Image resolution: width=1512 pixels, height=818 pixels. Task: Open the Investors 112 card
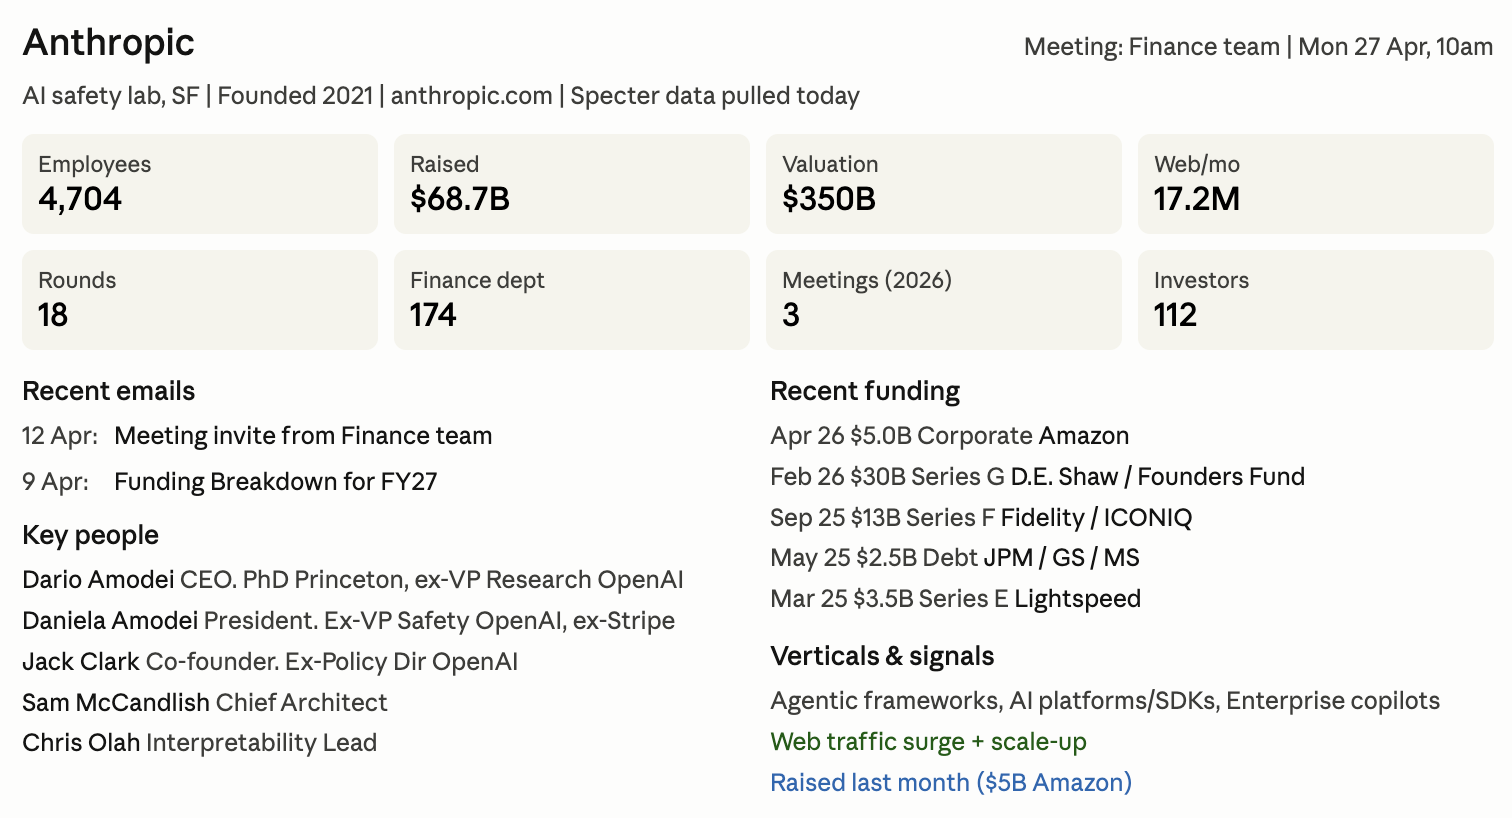point(1315,300)
